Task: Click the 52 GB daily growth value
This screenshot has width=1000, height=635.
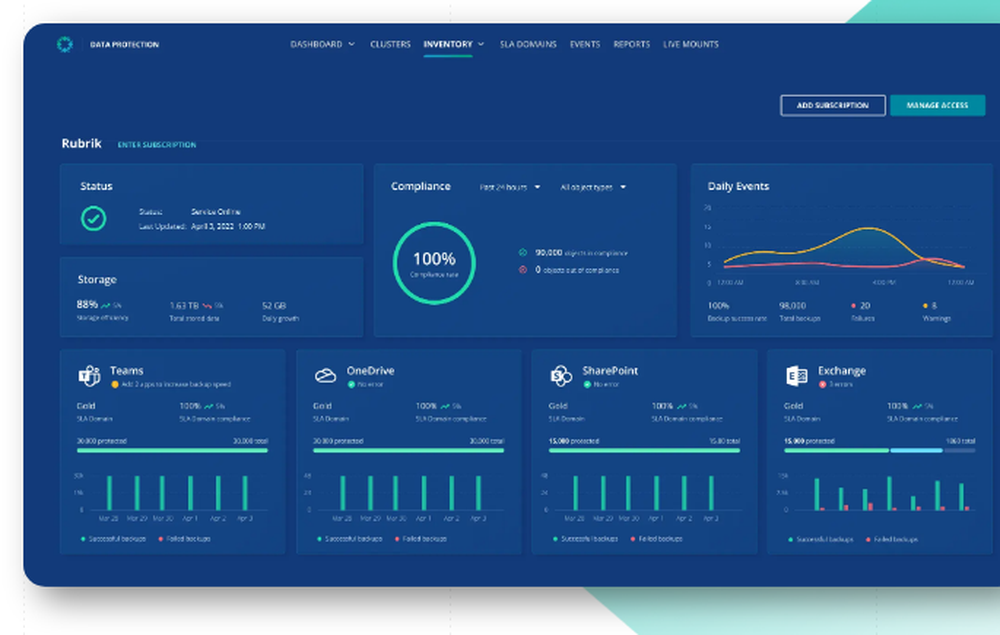Action: pos(274,306)
